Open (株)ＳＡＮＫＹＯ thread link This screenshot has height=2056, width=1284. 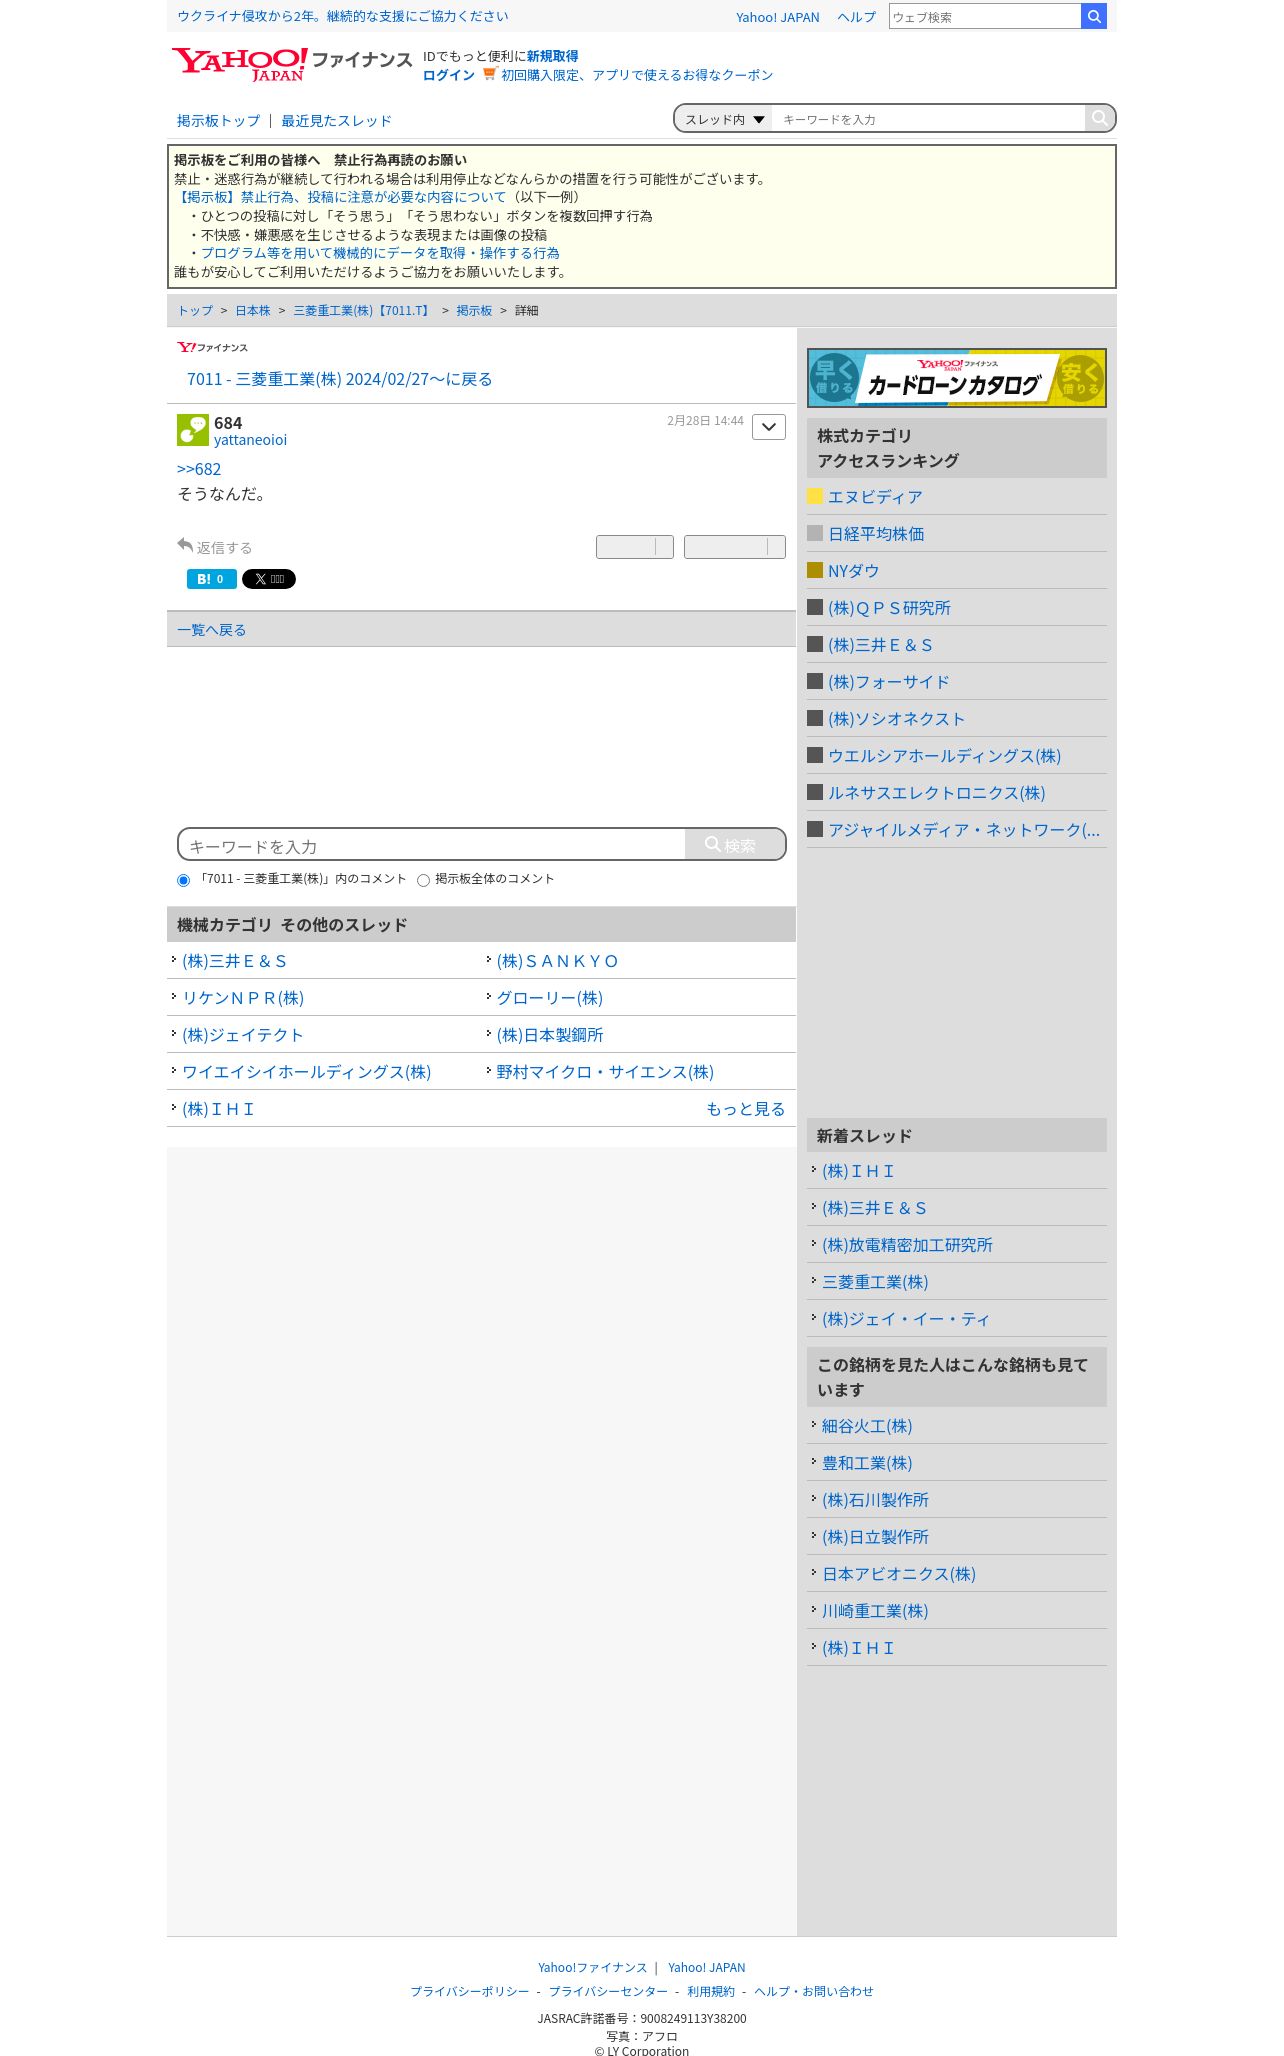click(x=557, y=961)
